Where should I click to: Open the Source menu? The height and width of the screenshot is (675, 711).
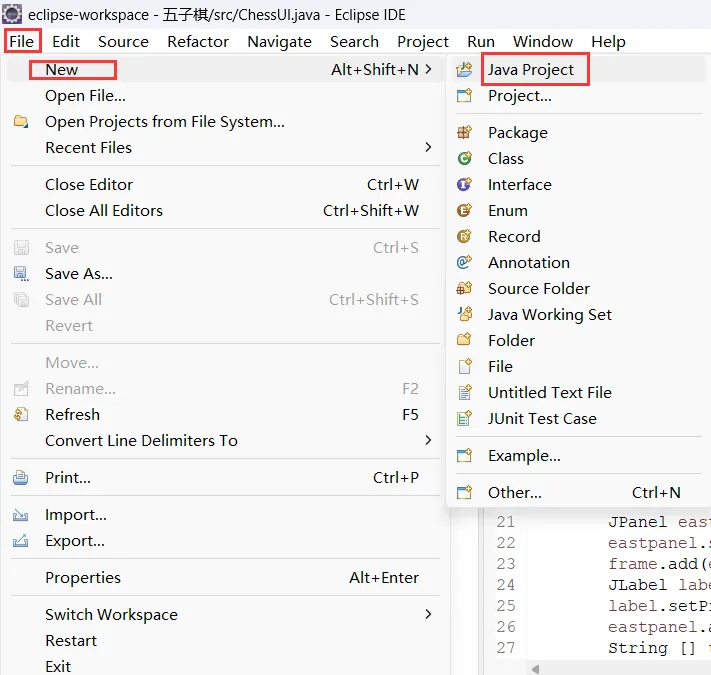(123, 41)
